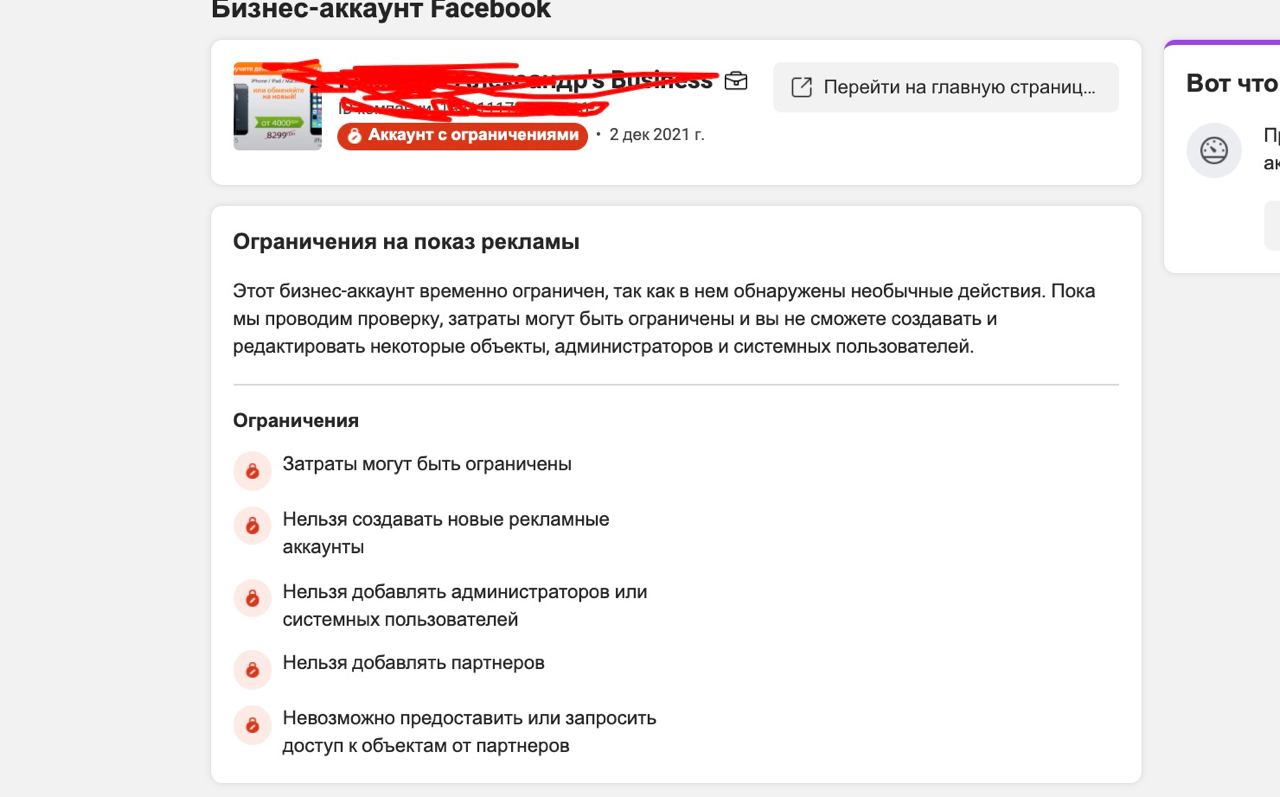Click the briefcase icon next to business name
This screenshot has width=1280, height=797.
pyautogui.click(x=736, y=81)
